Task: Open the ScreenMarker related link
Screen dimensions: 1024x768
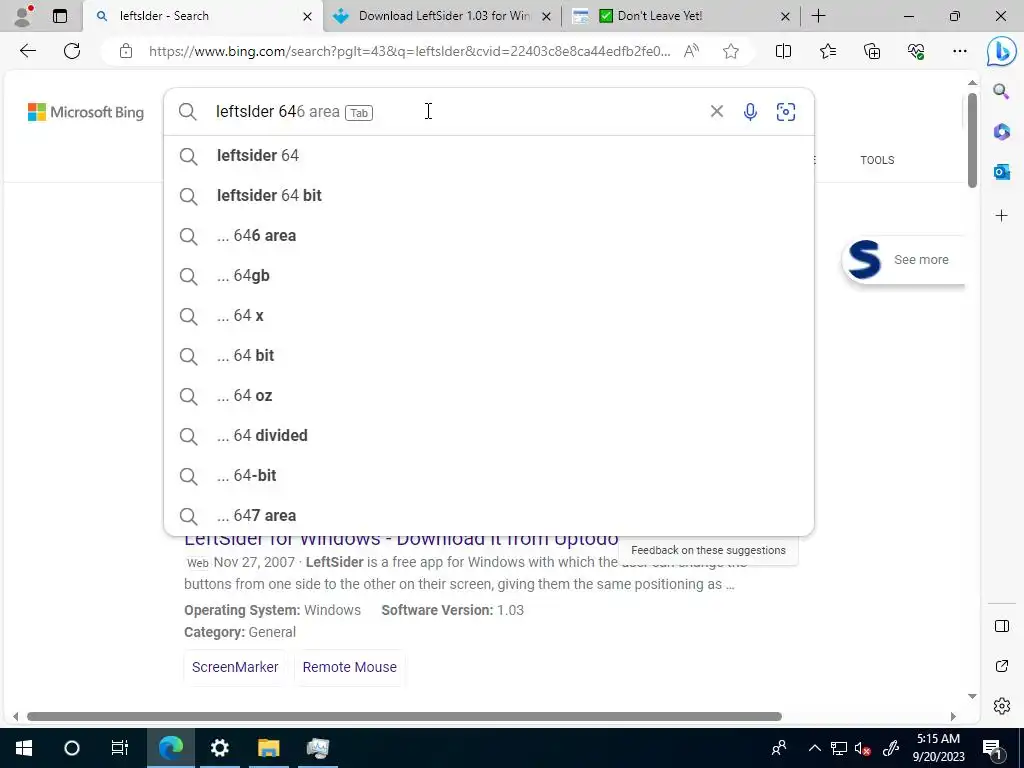Action: pyautogui.click(x=235, y=667)
